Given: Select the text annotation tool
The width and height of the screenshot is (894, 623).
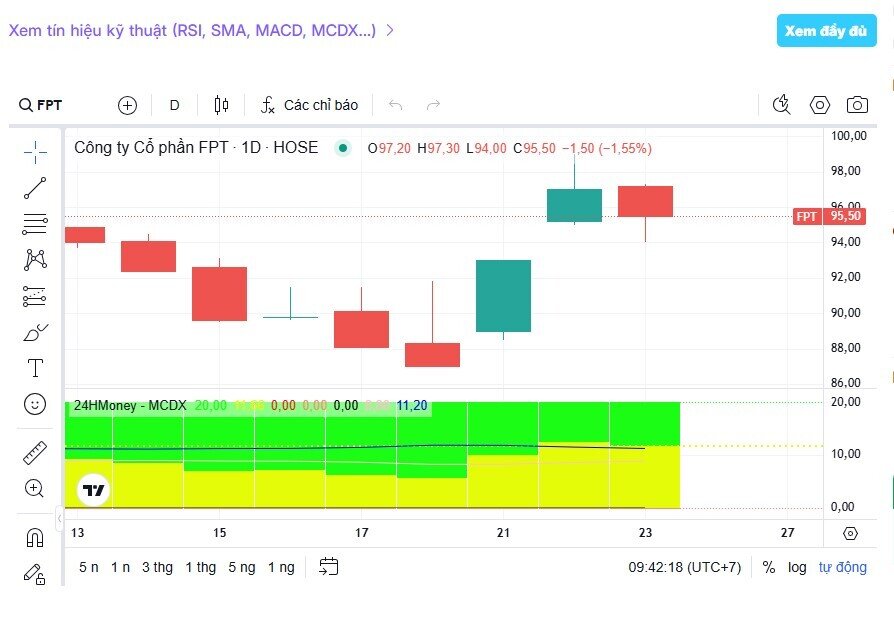Looking at the screenshot, I should point(35,368).
